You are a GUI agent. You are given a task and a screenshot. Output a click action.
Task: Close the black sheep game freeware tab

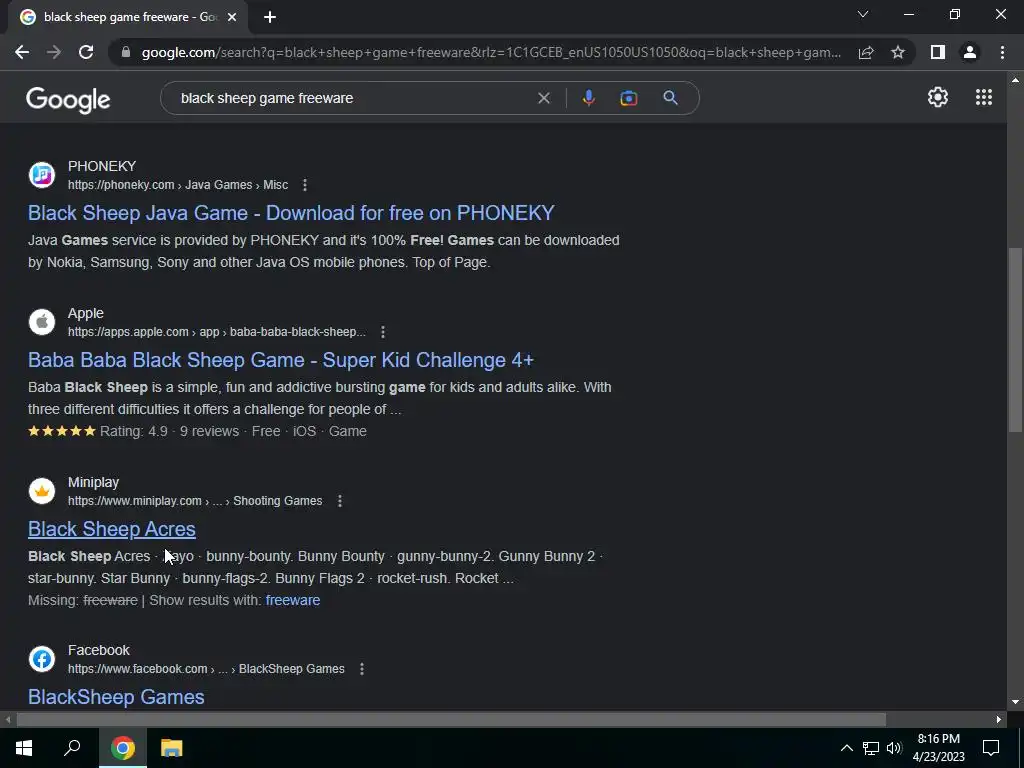click(232, 17)
